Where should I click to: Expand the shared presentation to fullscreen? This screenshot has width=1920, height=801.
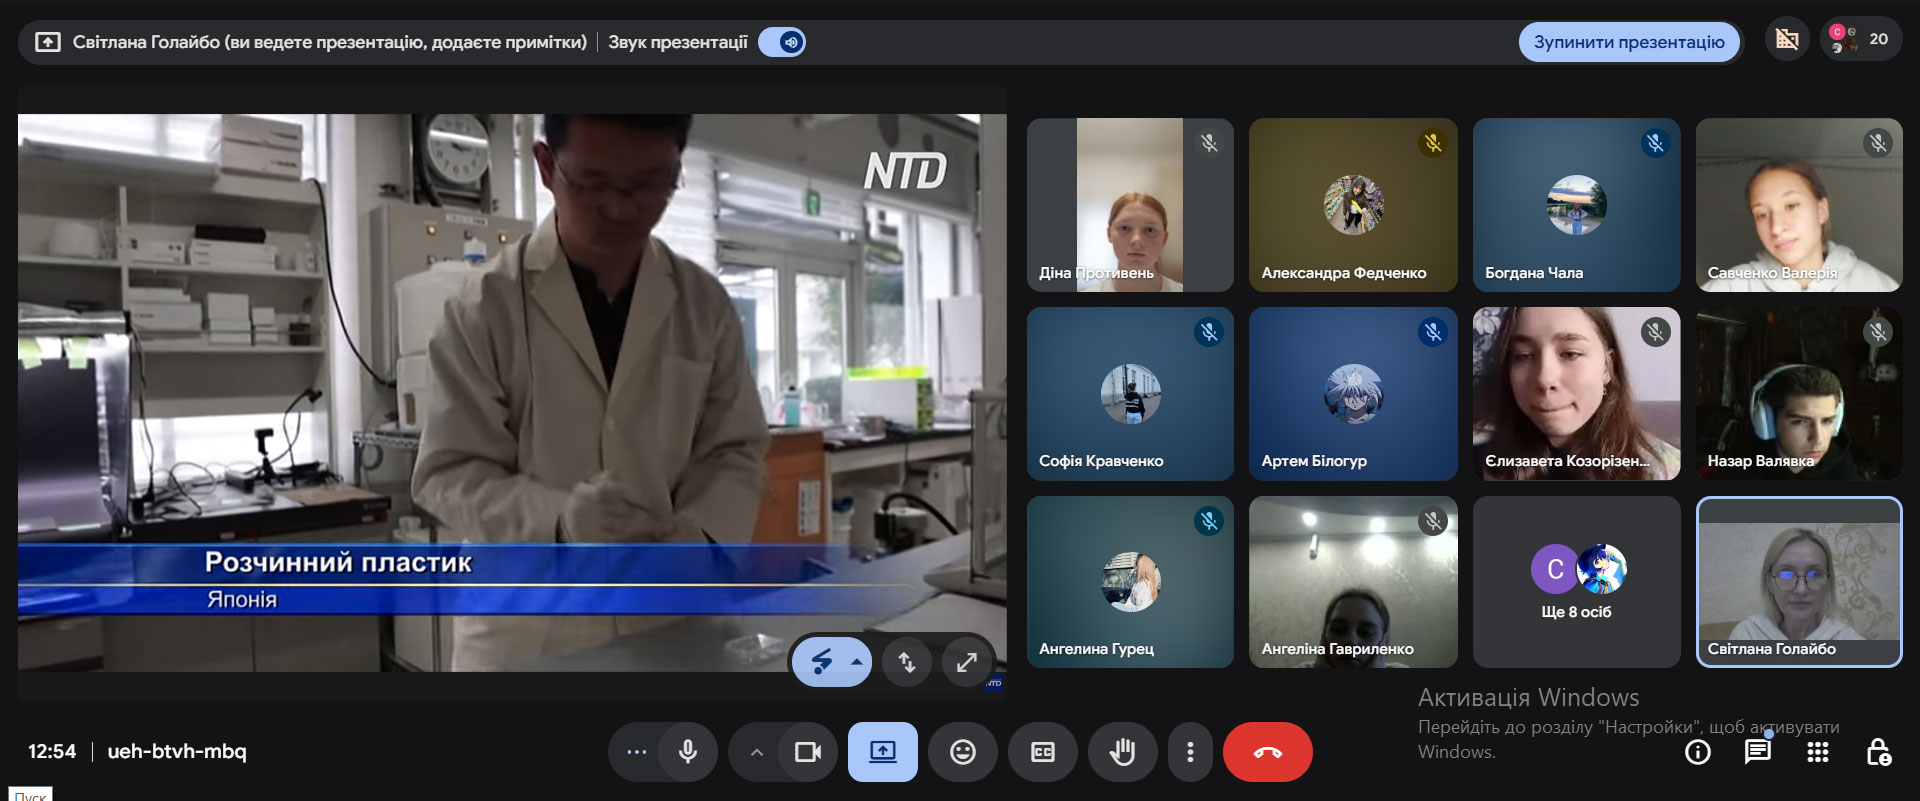tap(966, 662)
